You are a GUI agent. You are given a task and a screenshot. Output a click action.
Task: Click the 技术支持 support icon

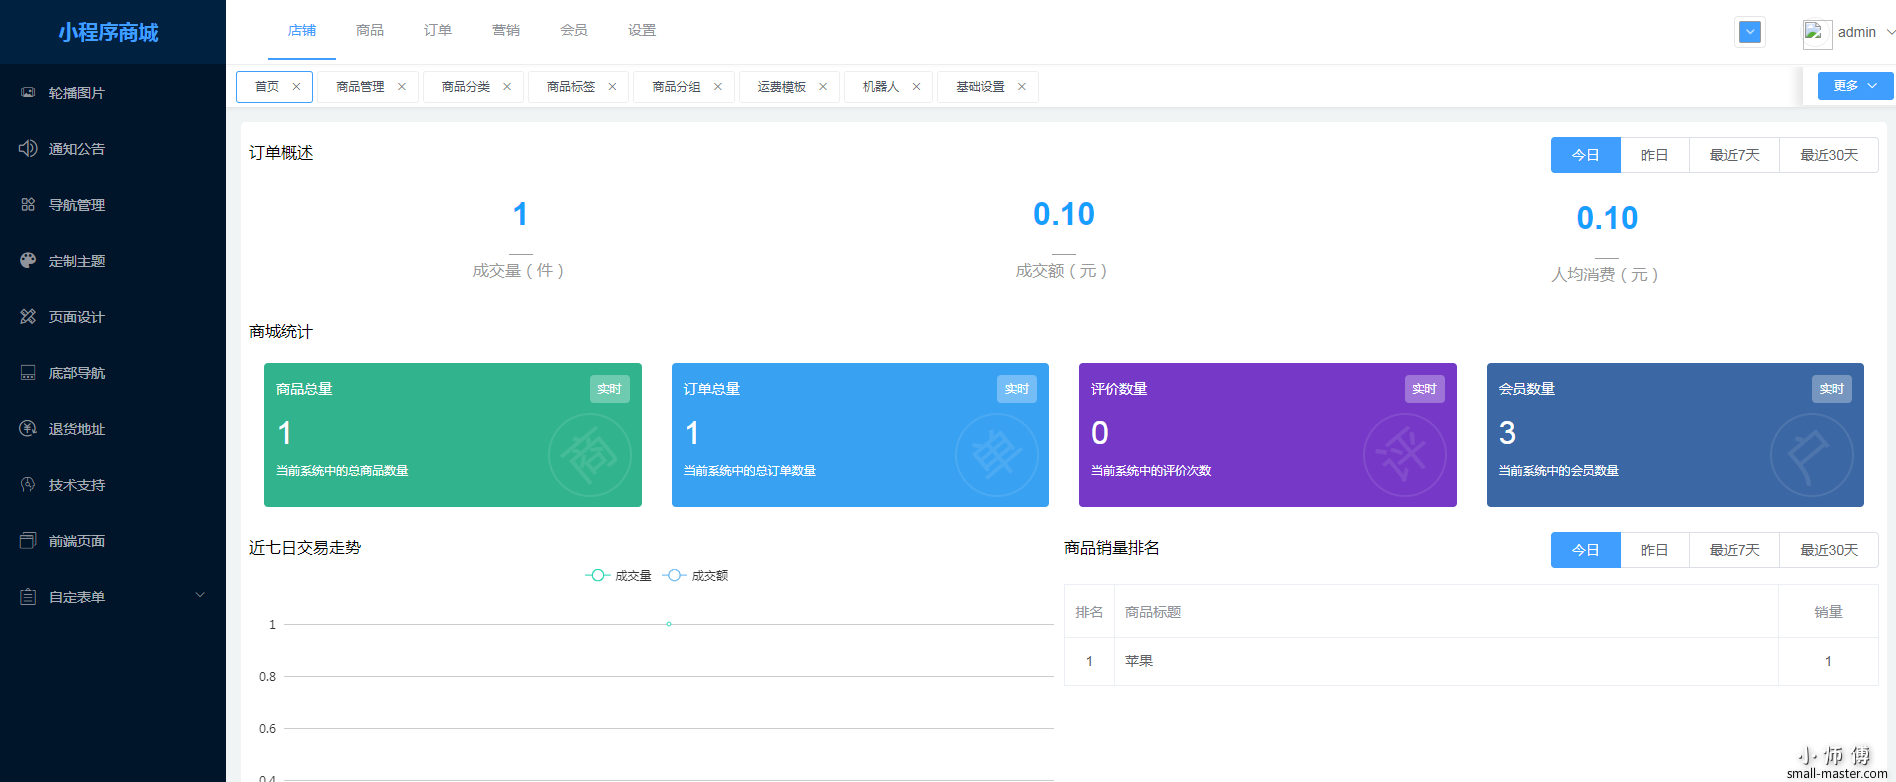(28, 484)
